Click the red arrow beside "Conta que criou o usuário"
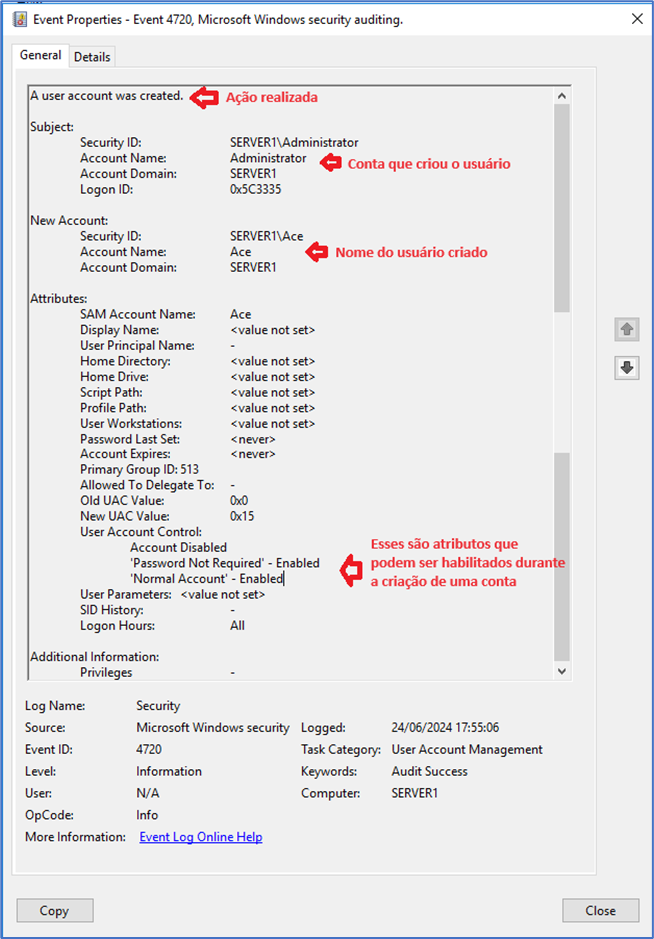Viewport: 654px width, 939px height. [x=328, y=162]
